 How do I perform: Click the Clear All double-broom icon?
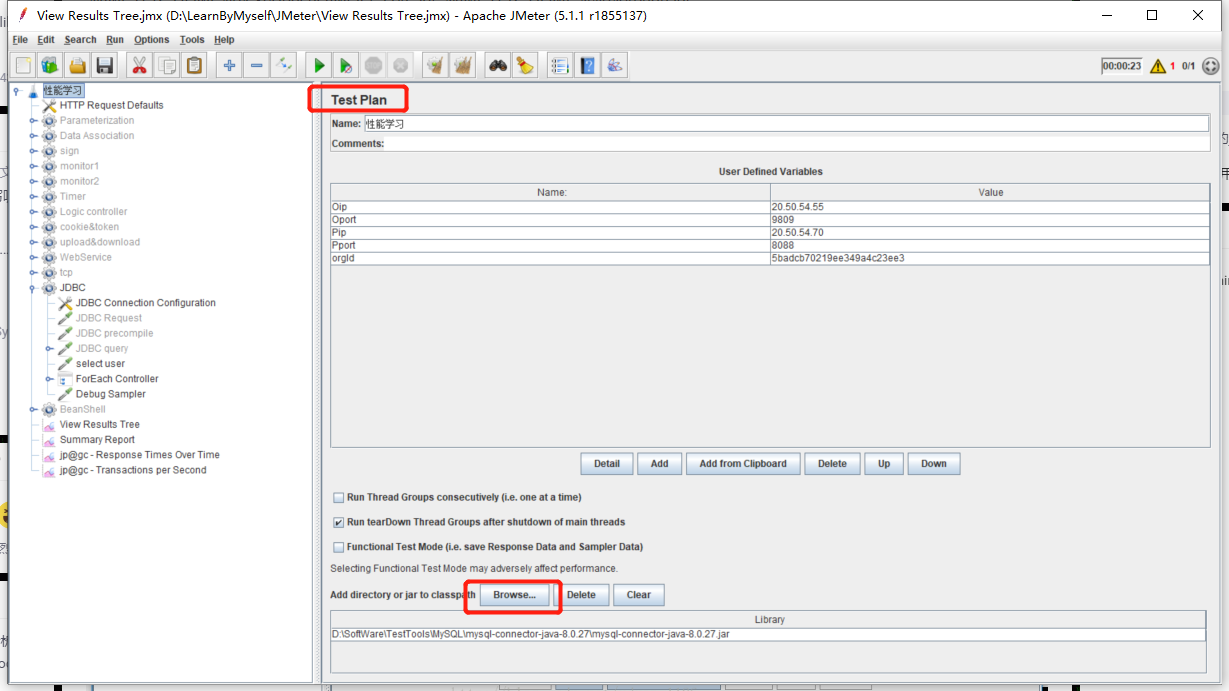point(463,66)
